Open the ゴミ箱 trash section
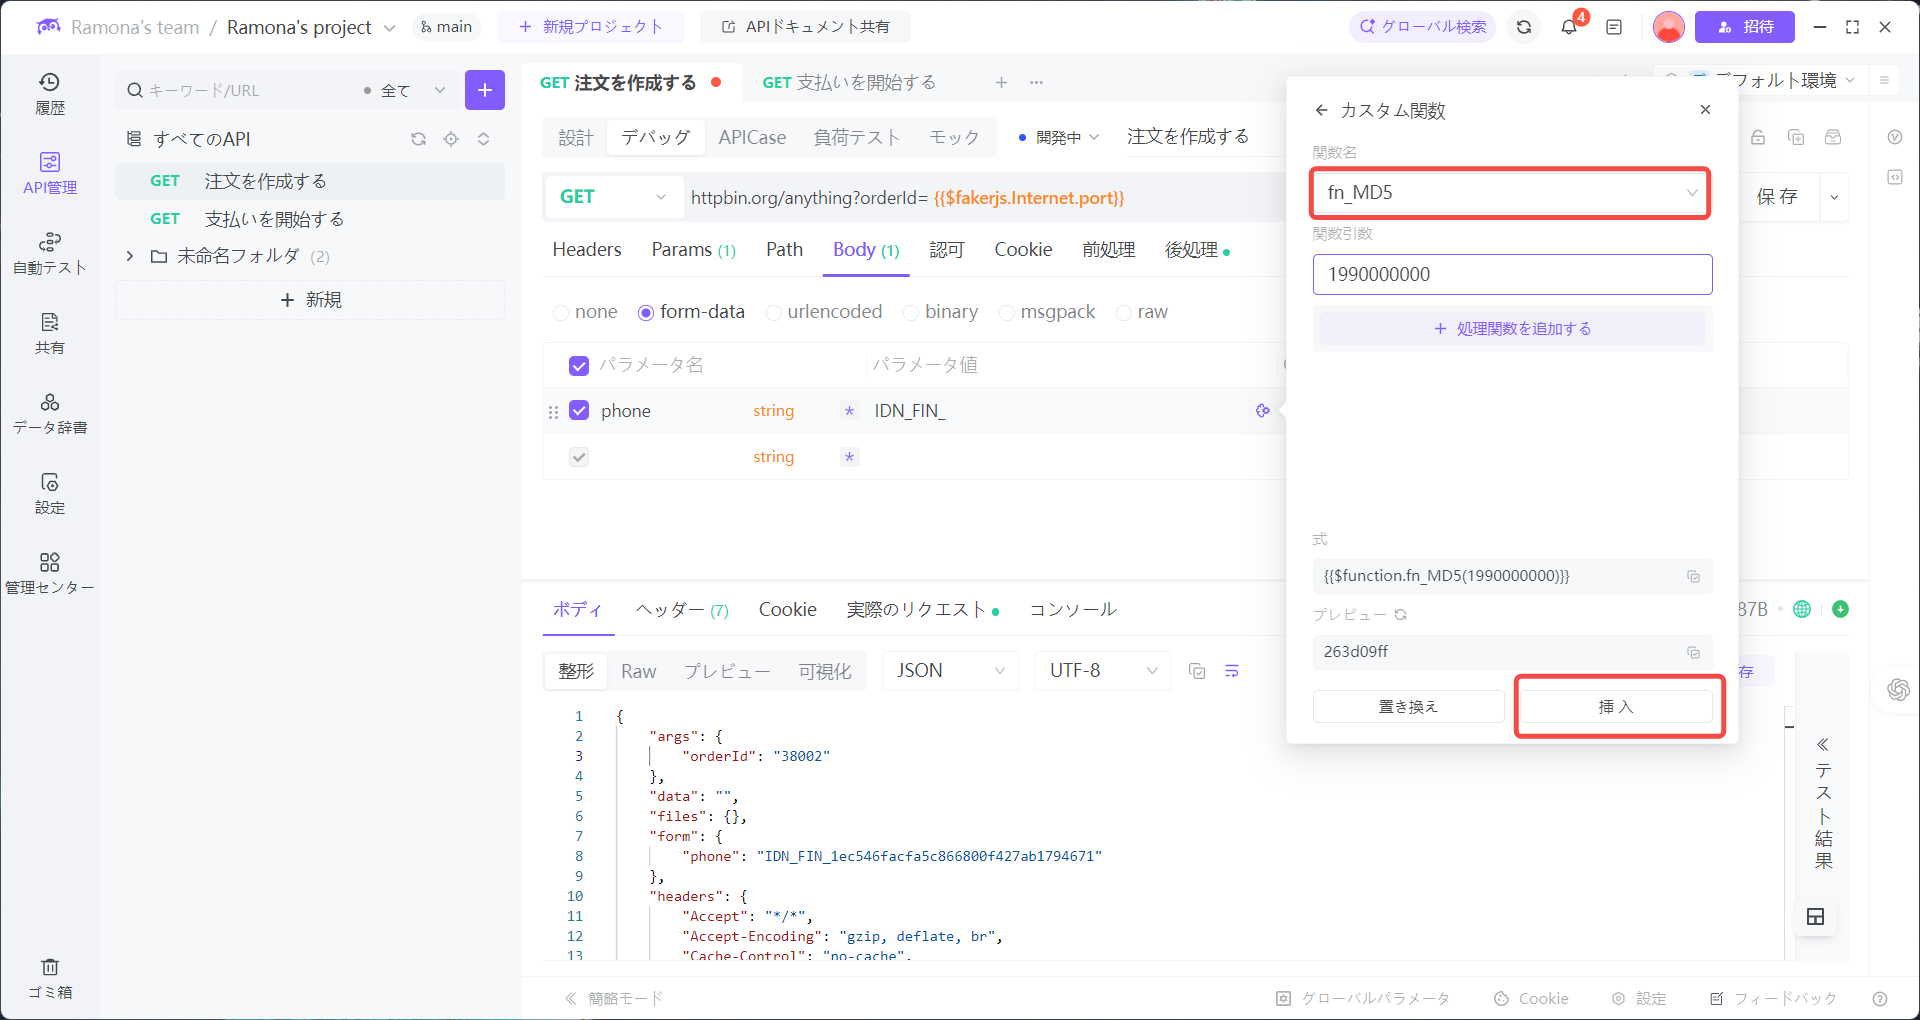 pos(50,978)
